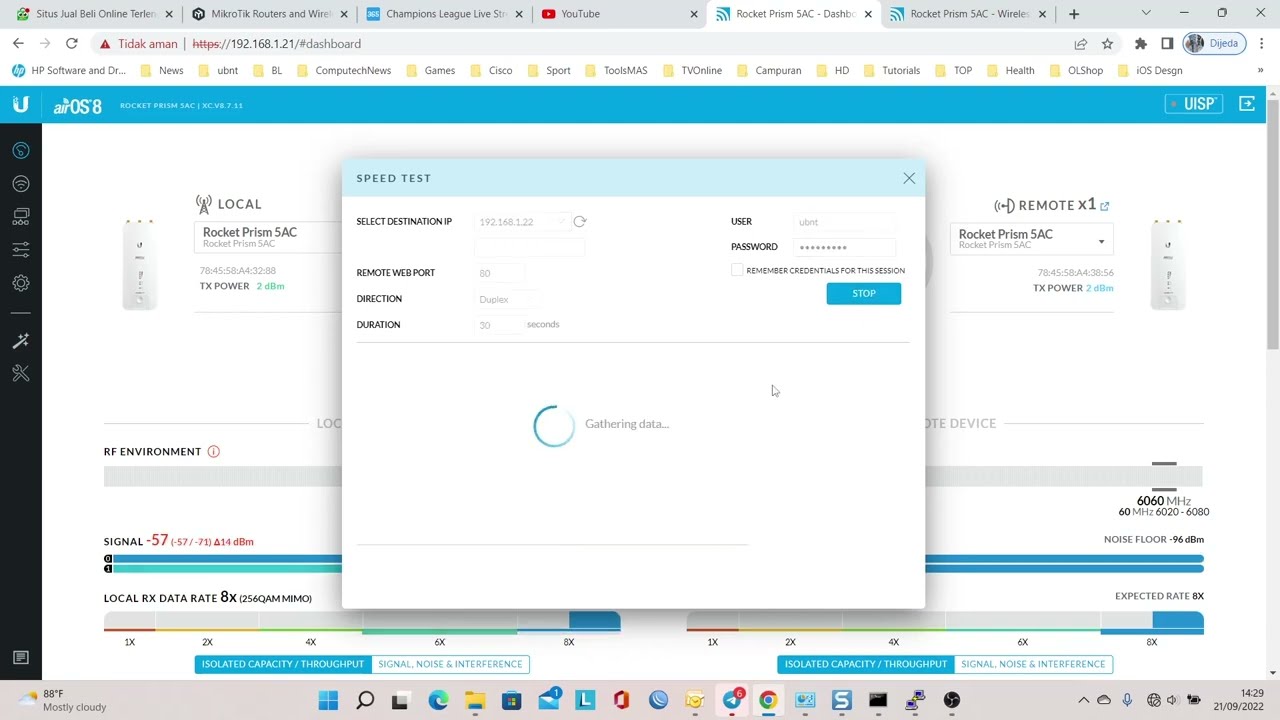Open the setup wizard wand icon
This screenshot has width=1280, height=720.
pyautogui.click(x=21, y=341)
